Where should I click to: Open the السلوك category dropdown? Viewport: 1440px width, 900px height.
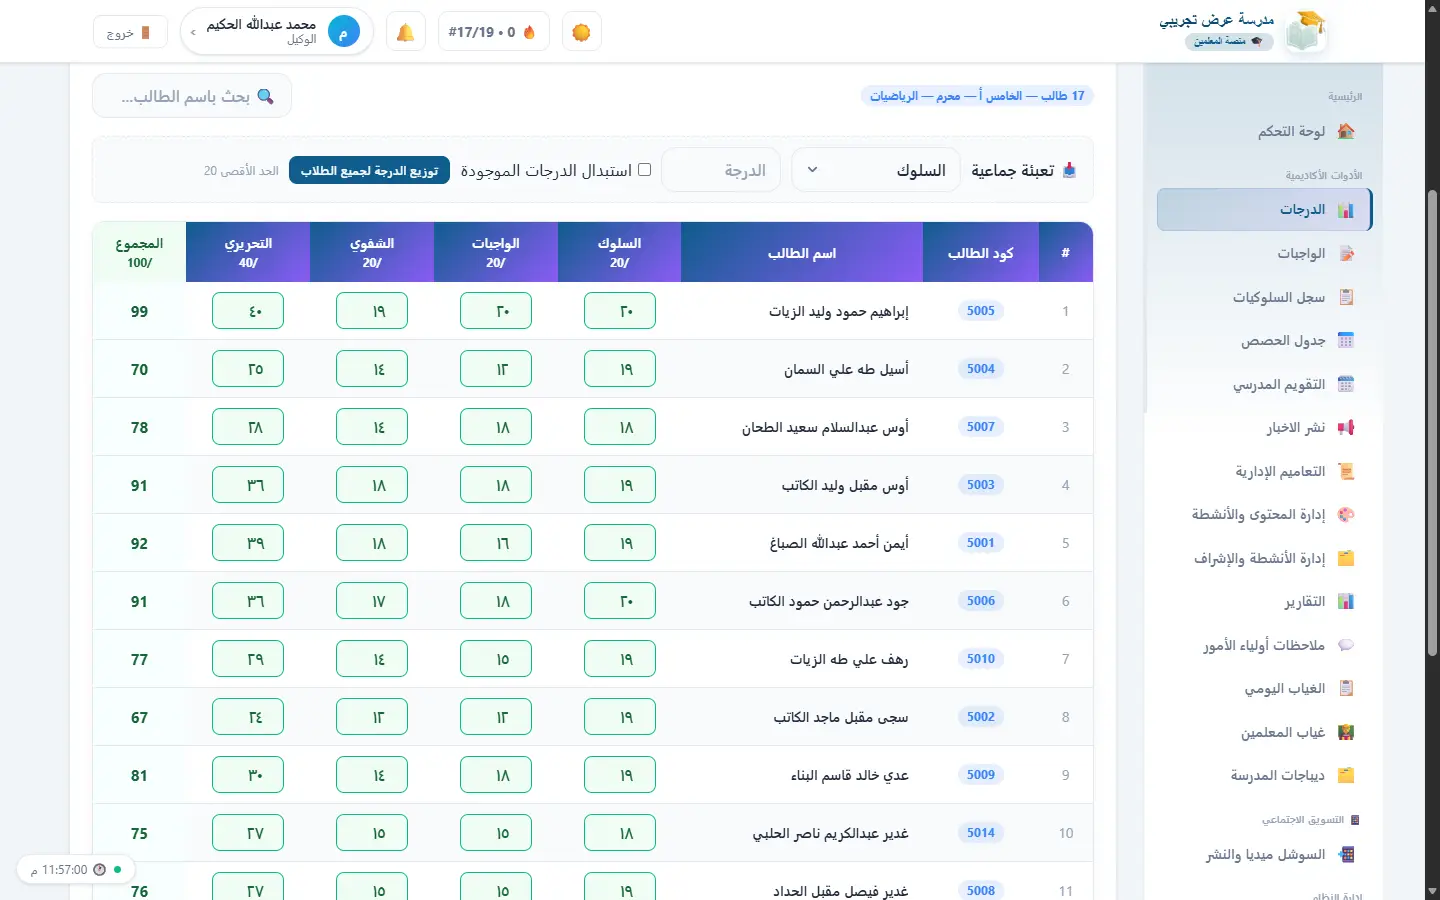coord(876,170)
